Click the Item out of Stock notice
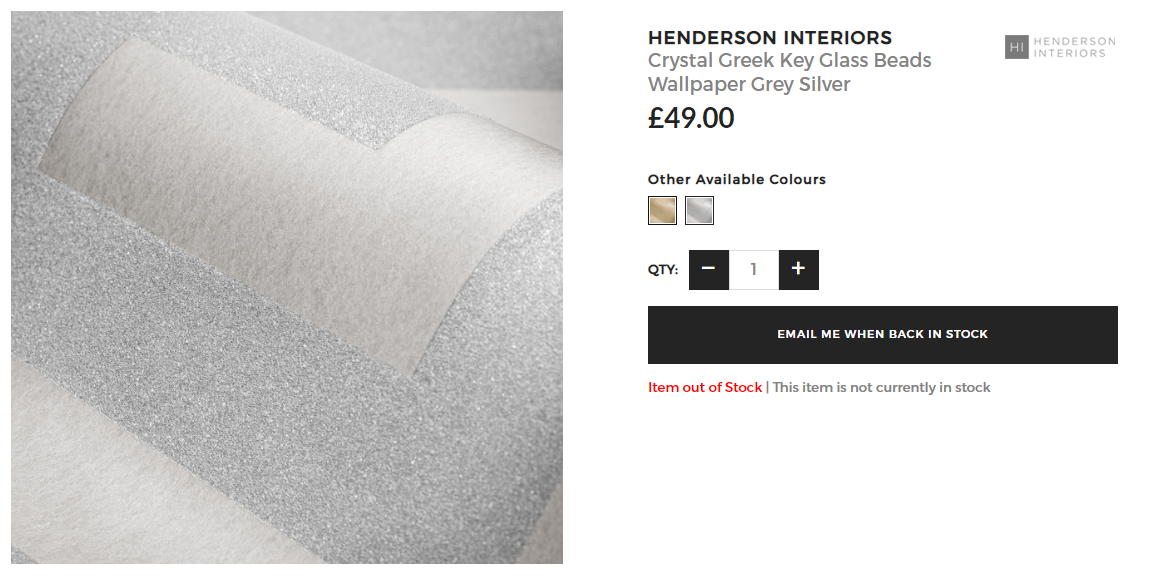 (704, 388)
